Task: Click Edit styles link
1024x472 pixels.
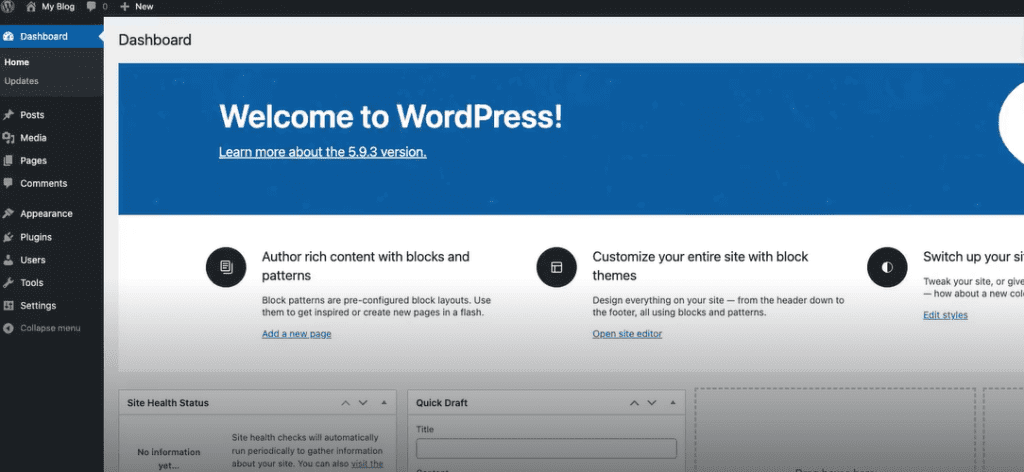Action: click(x=945, y=315)
